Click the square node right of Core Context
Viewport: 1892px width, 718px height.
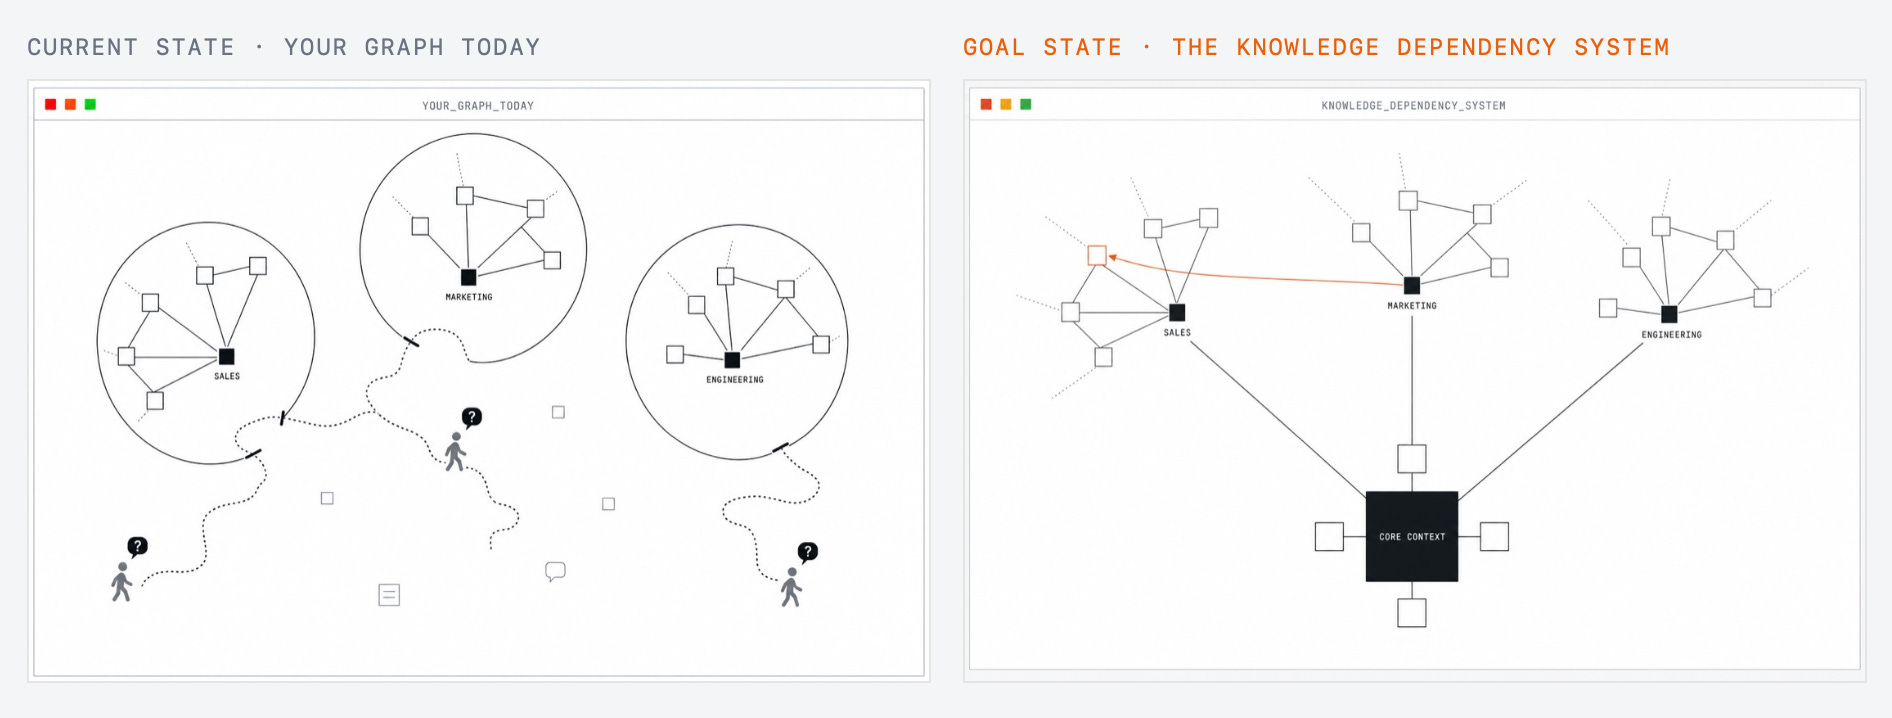1494,537
